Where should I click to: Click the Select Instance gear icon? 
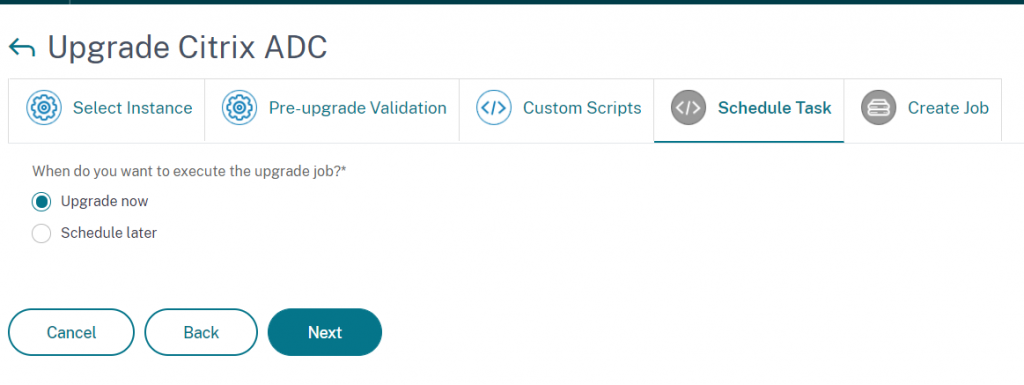[44, 108]
